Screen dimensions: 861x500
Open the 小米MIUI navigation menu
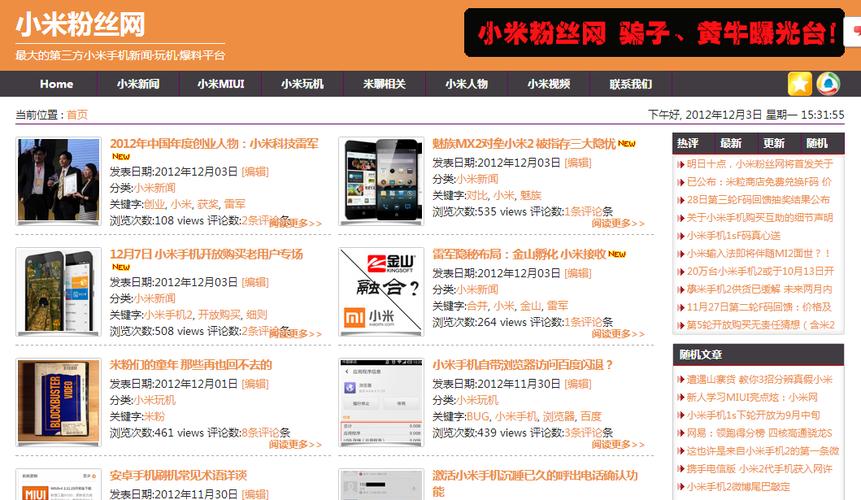pyautogui.click(x=220, y=84)
